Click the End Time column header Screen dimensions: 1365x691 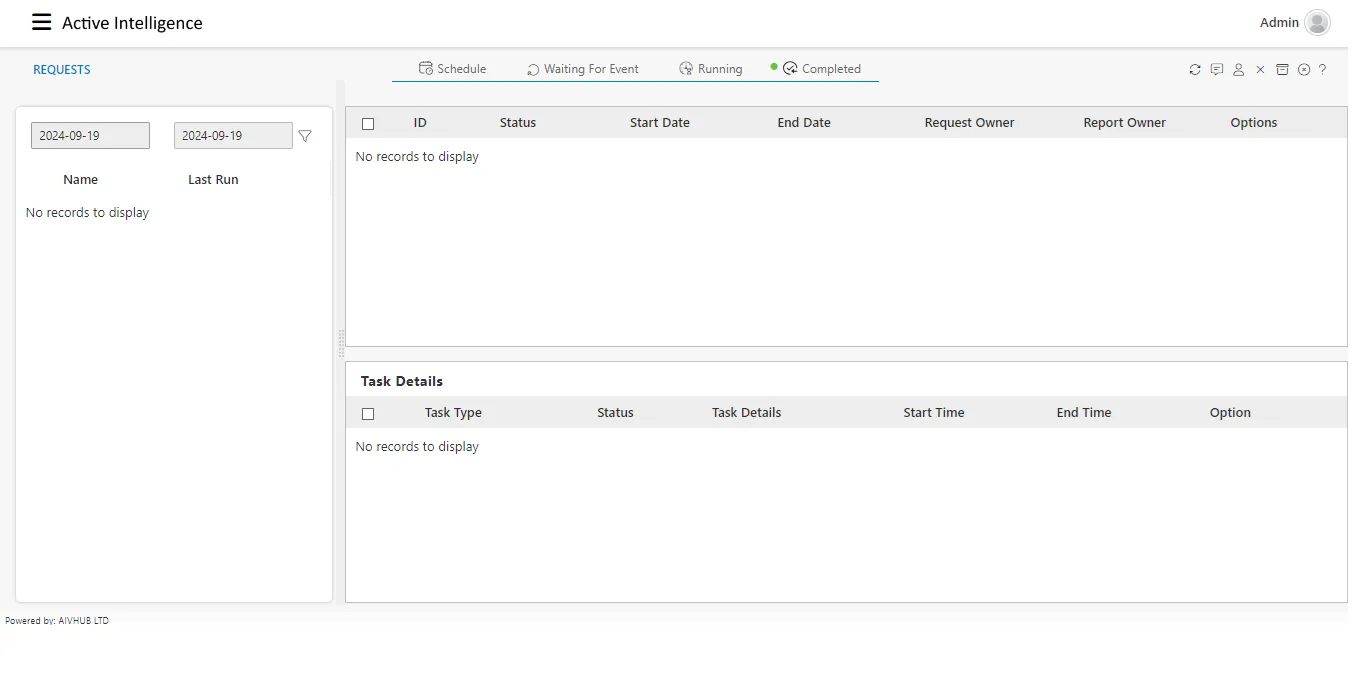[x=1084, y=413]
